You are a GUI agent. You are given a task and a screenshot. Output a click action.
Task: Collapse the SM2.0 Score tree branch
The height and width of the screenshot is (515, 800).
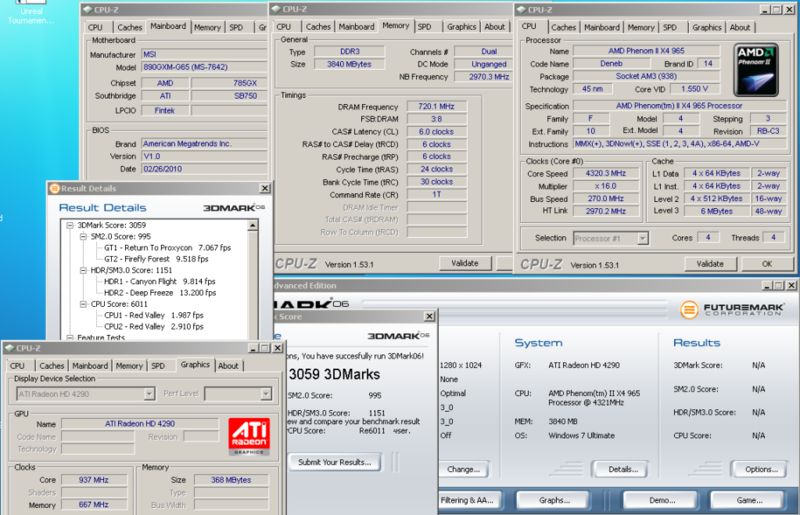coord(81,235)
